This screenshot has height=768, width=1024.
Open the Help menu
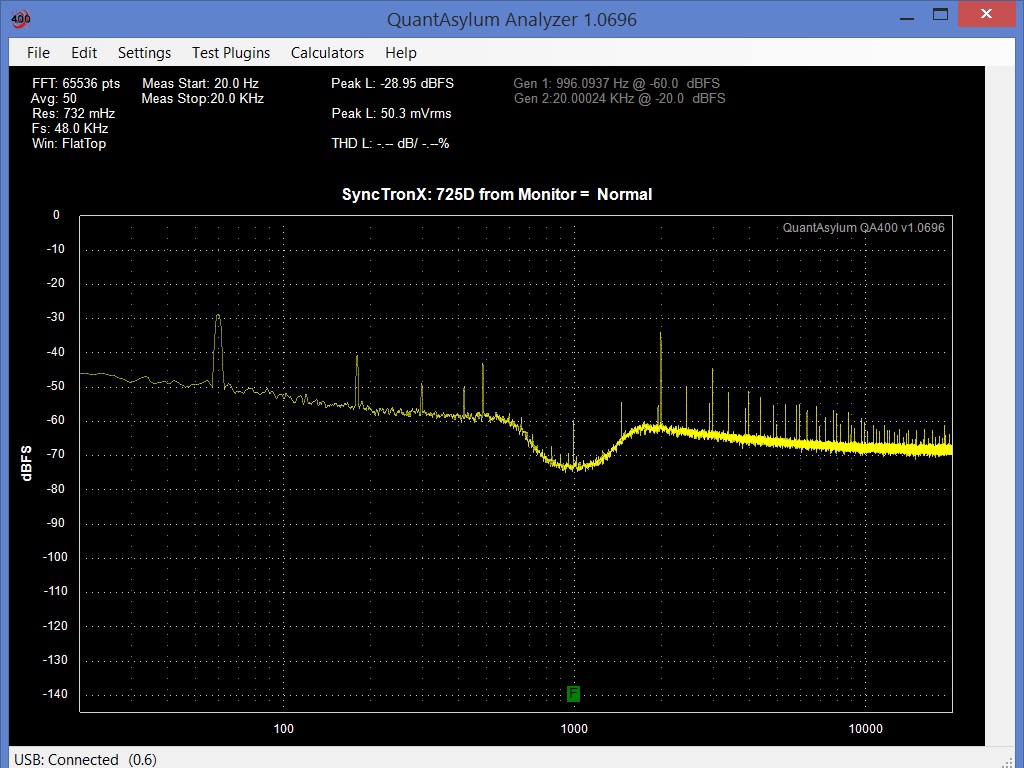tap(400, 53)
